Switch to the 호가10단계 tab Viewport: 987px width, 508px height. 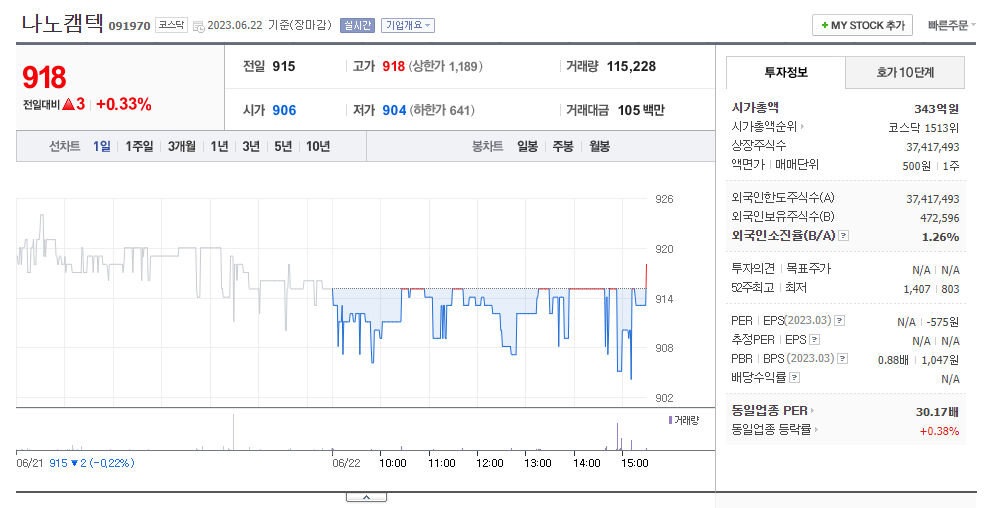pyautogui.click(x=905, y=72)
